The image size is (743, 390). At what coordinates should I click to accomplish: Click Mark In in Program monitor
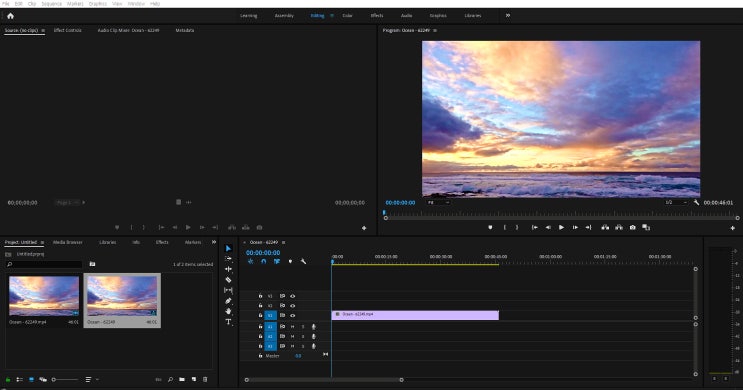coord(505,227)
